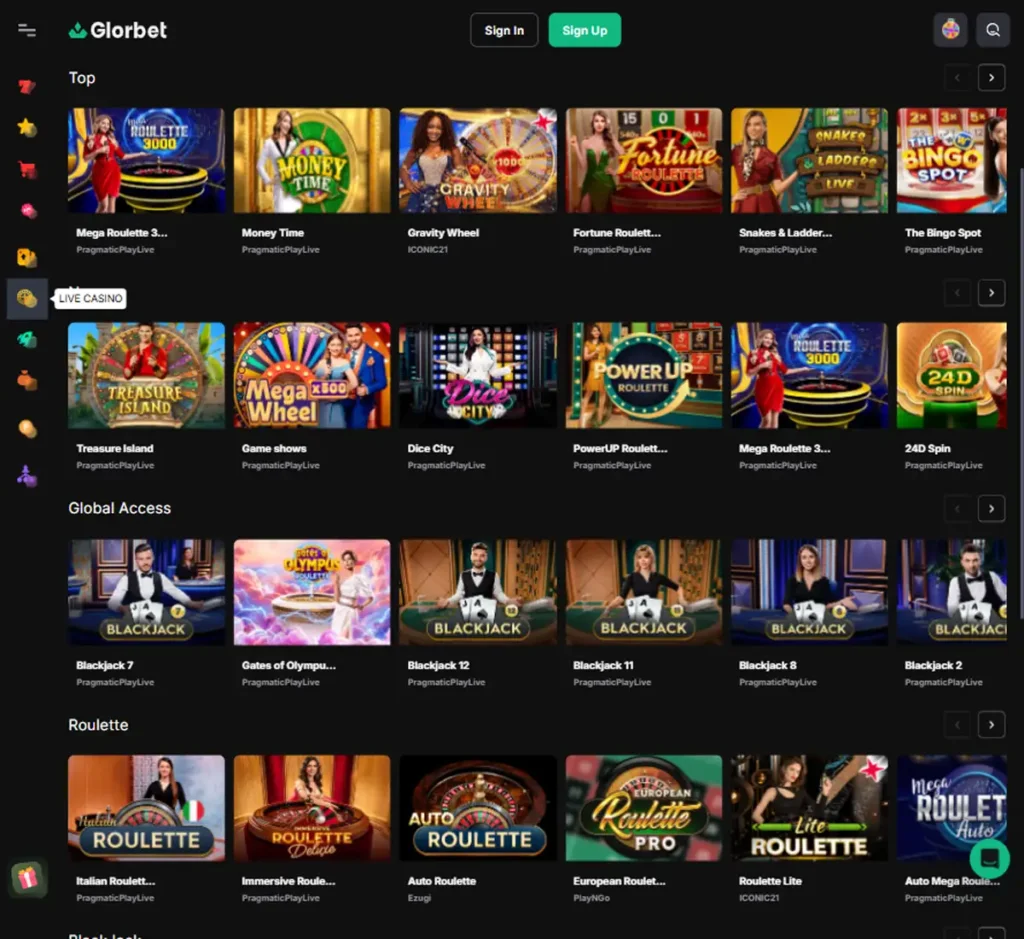This screenshot has height=939, width=1024.
Task: Open the hamburger menu
Action: click(27, 30)
